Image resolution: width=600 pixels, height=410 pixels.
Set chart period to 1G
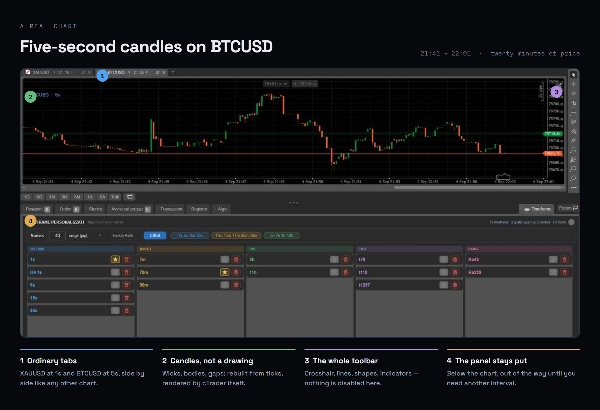coord(27,197)
